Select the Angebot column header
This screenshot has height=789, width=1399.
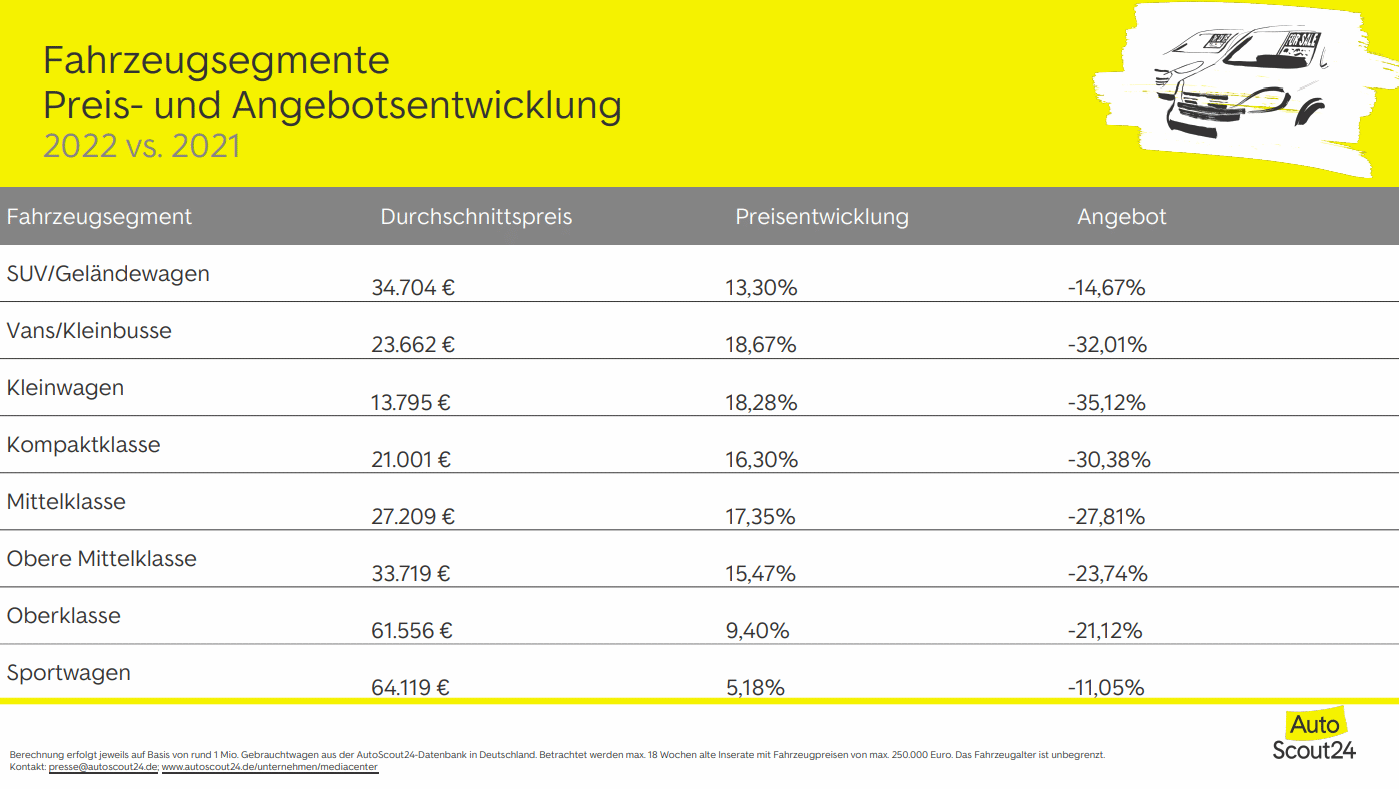click(1122, 217)
